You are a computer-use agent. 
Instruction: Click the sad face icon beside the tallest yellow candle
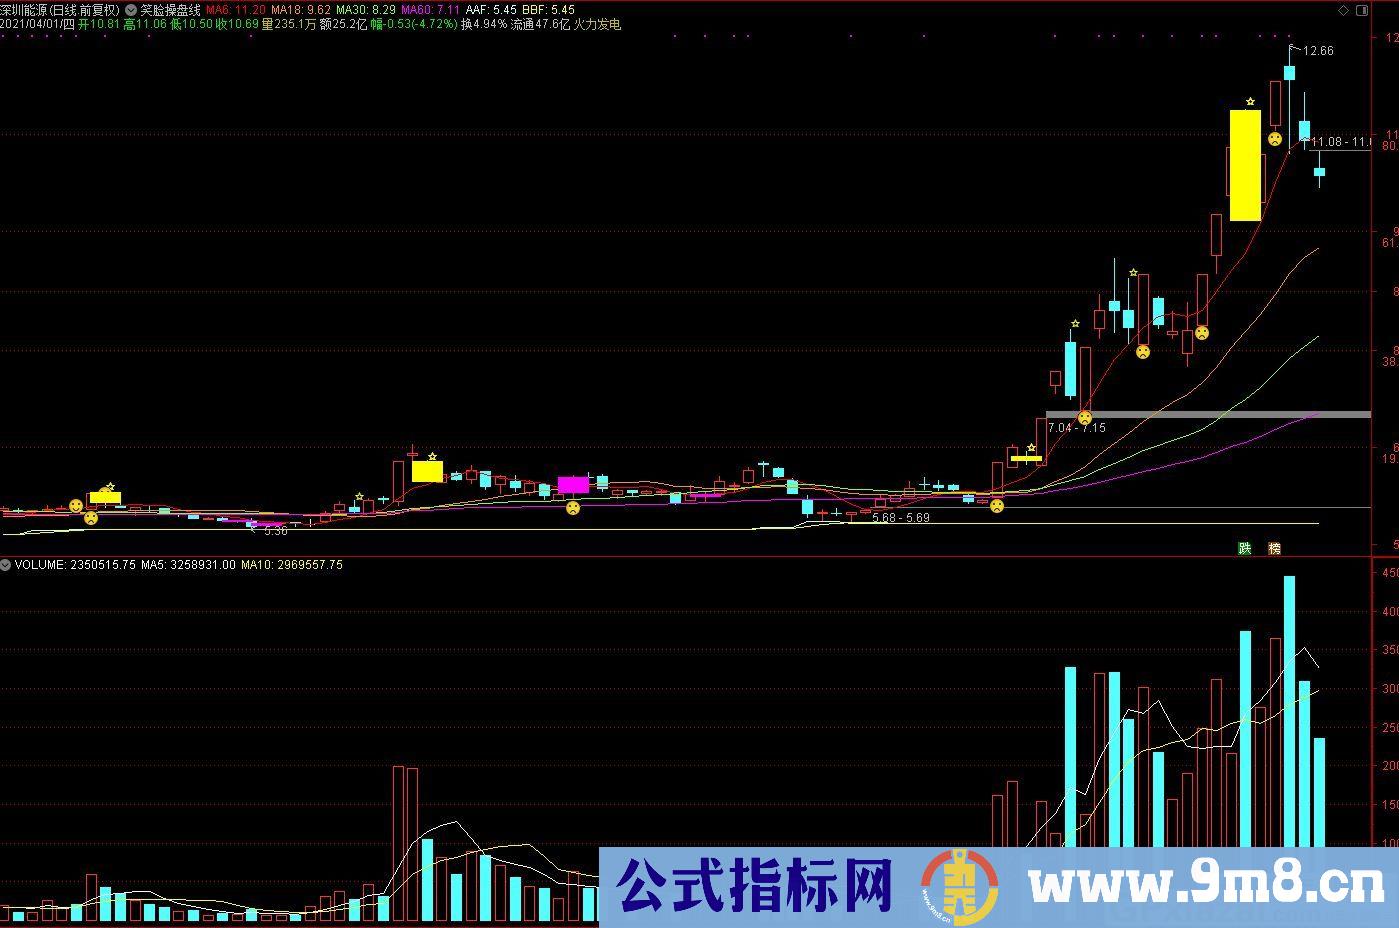click(1275, 139)
